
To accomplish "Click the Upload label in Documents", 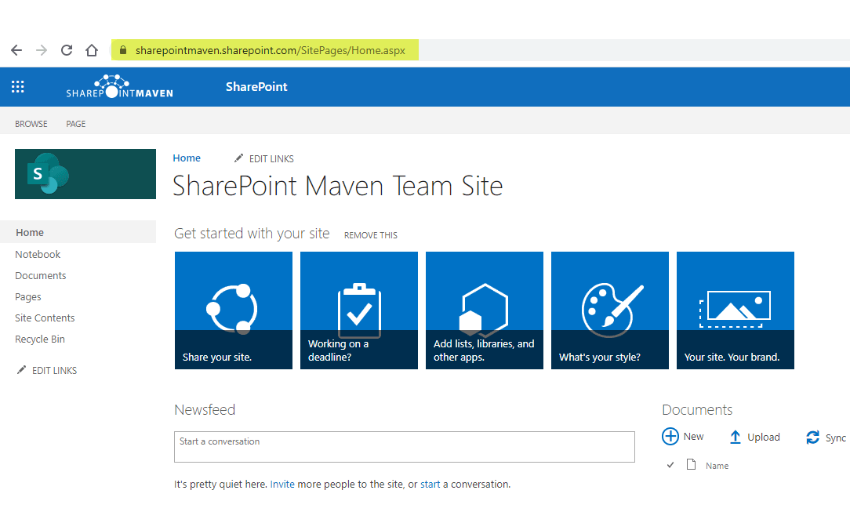I will [x=764, y=437].
